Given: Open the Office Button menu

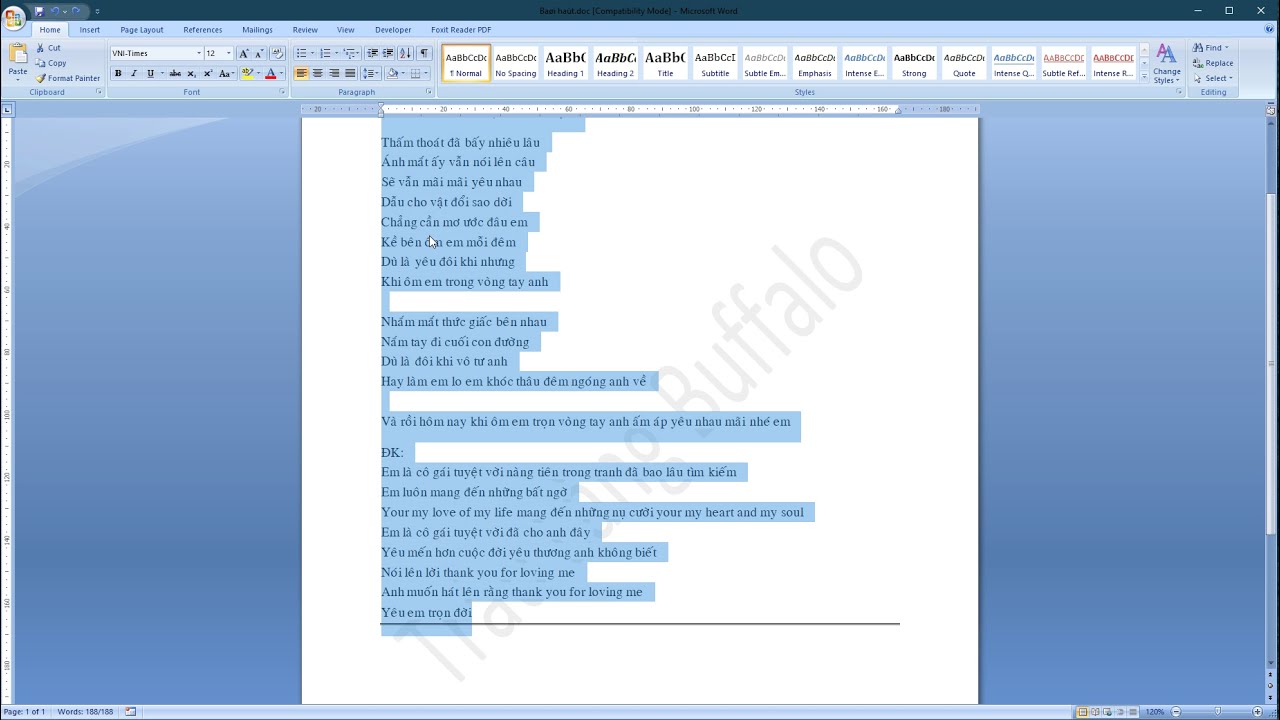Looking at the screenshot, I should point(14,17).
